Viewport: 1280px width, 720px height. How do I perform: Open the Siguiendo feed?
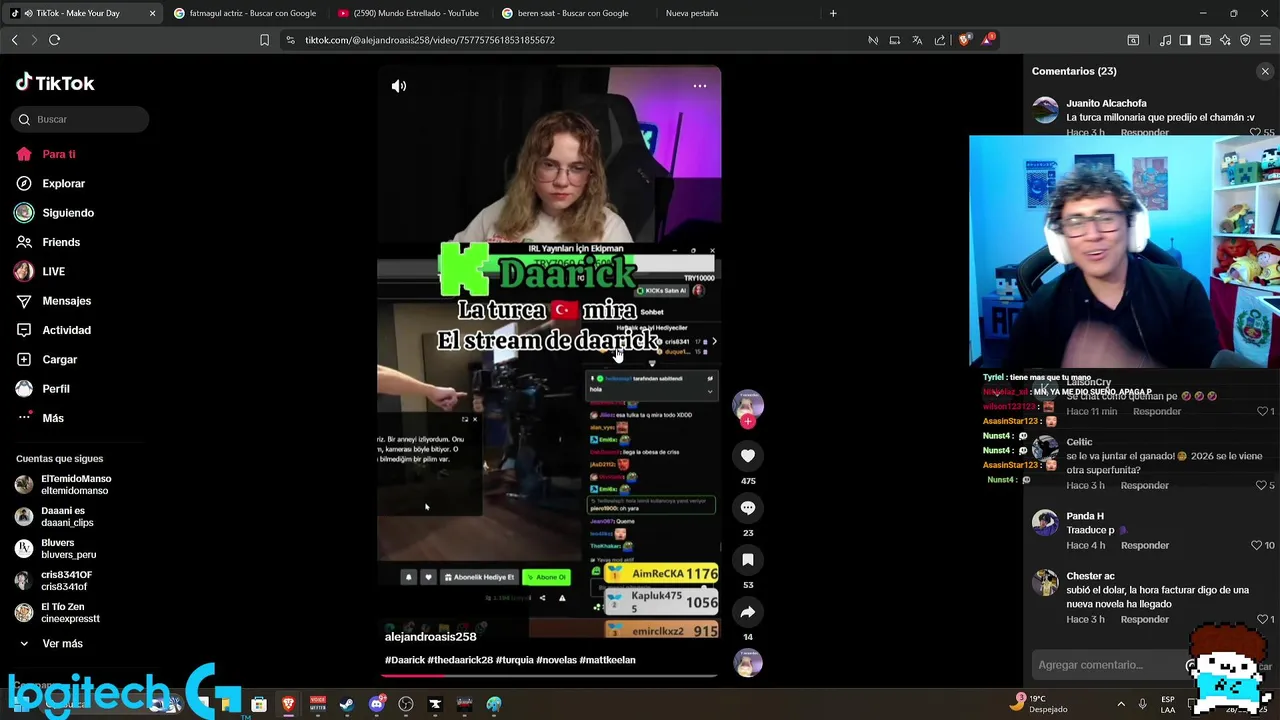tap(68, 213)
